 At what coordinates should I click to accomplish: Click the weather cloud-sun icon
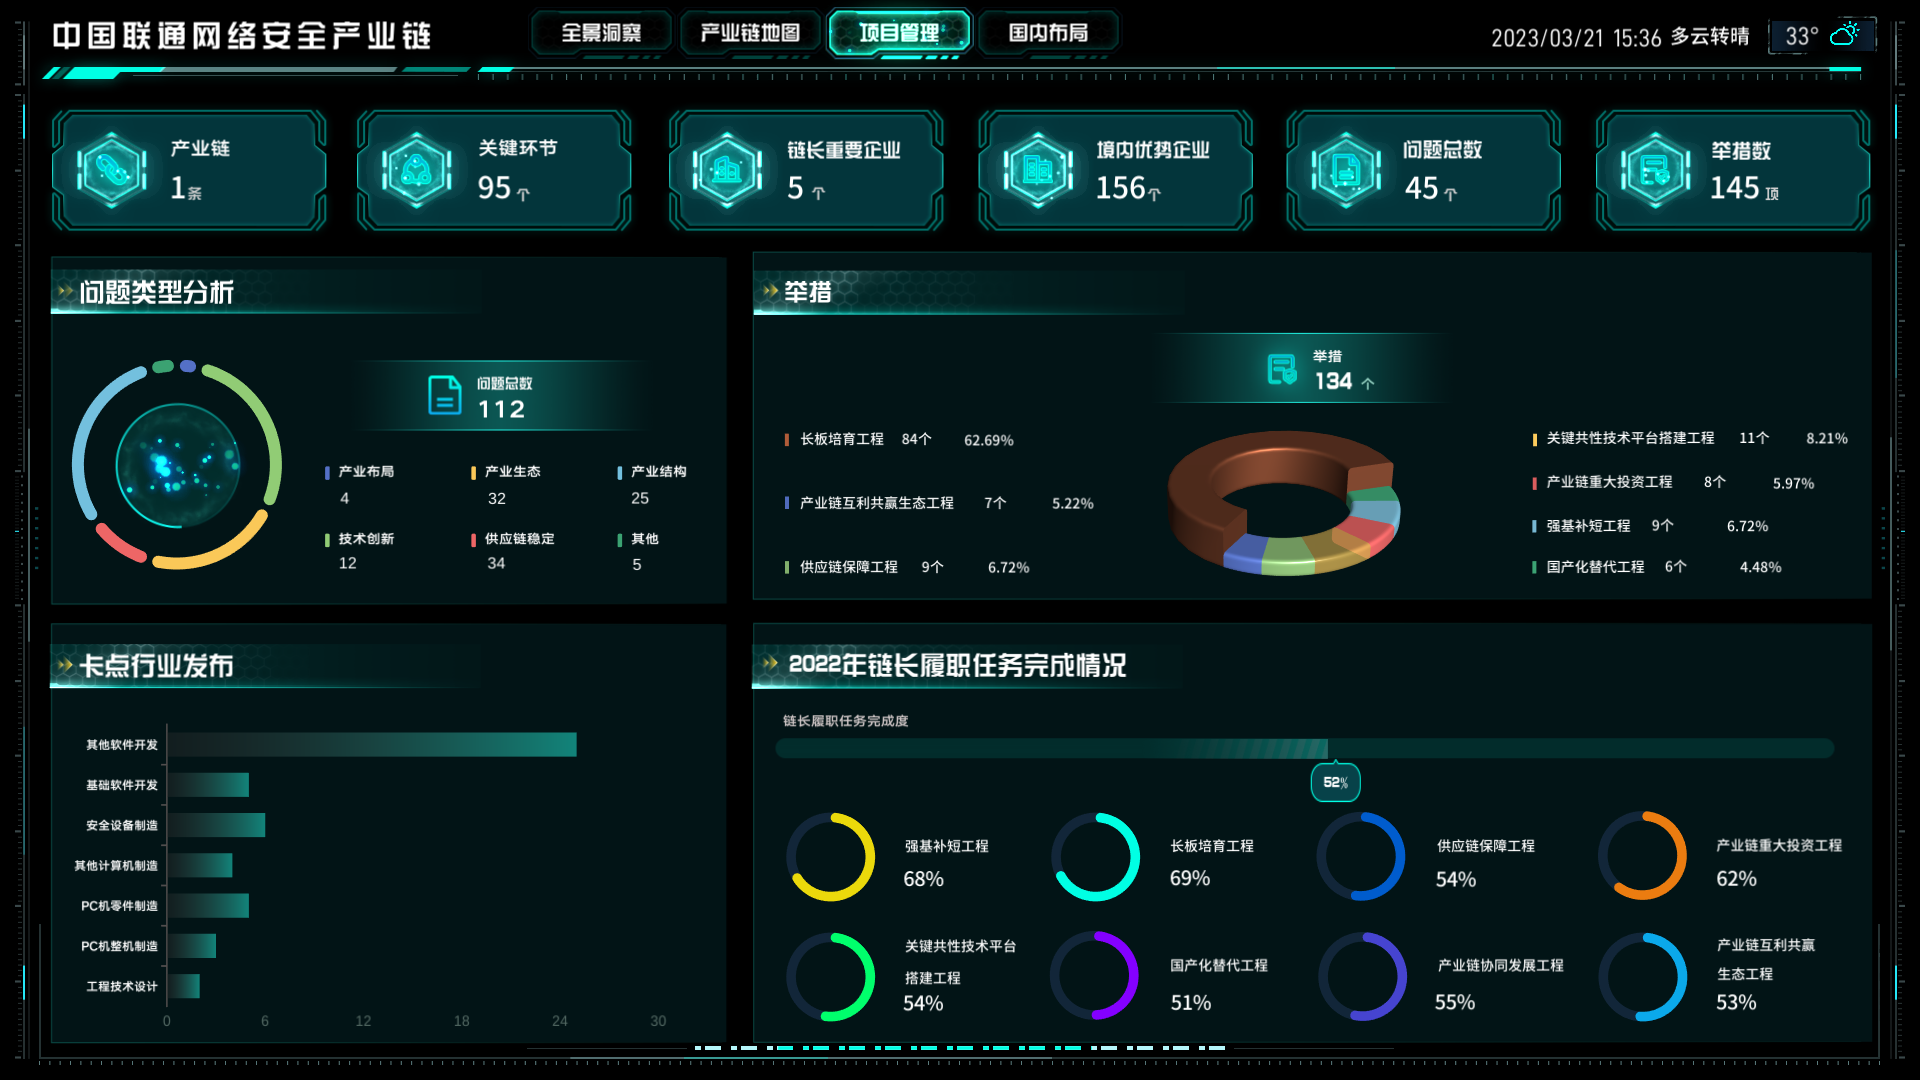tap(1845, 35)
